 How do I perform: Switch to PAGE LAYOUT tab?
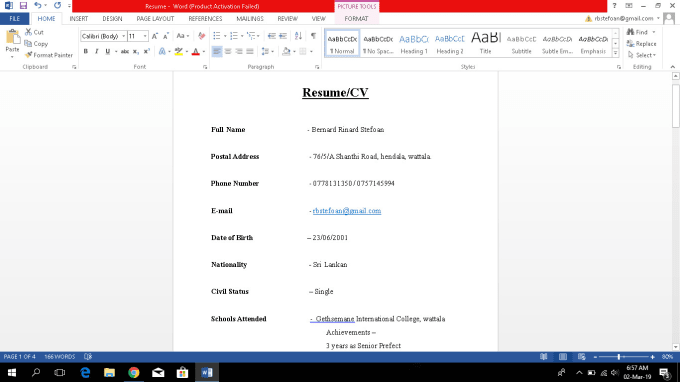point(155,19)
